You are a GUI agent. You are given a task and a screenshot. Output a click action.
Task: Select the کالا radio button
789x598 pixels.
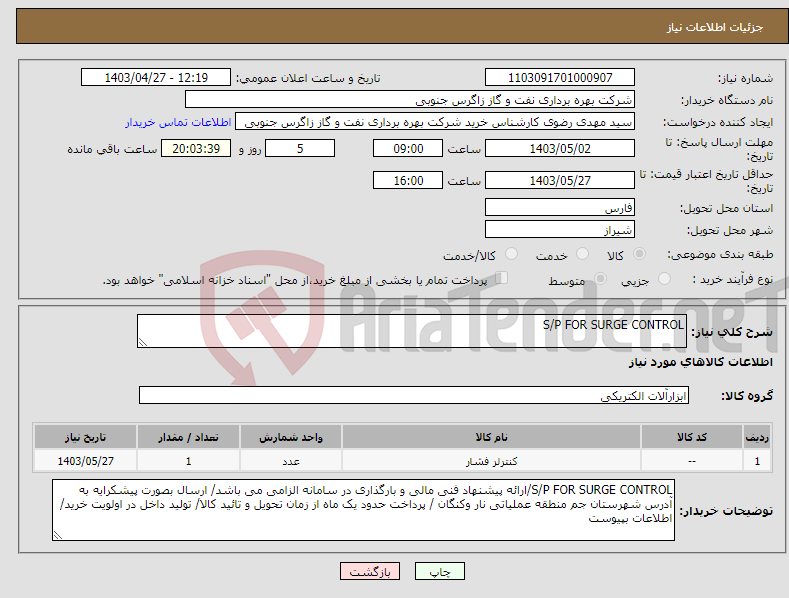point(639,254)
